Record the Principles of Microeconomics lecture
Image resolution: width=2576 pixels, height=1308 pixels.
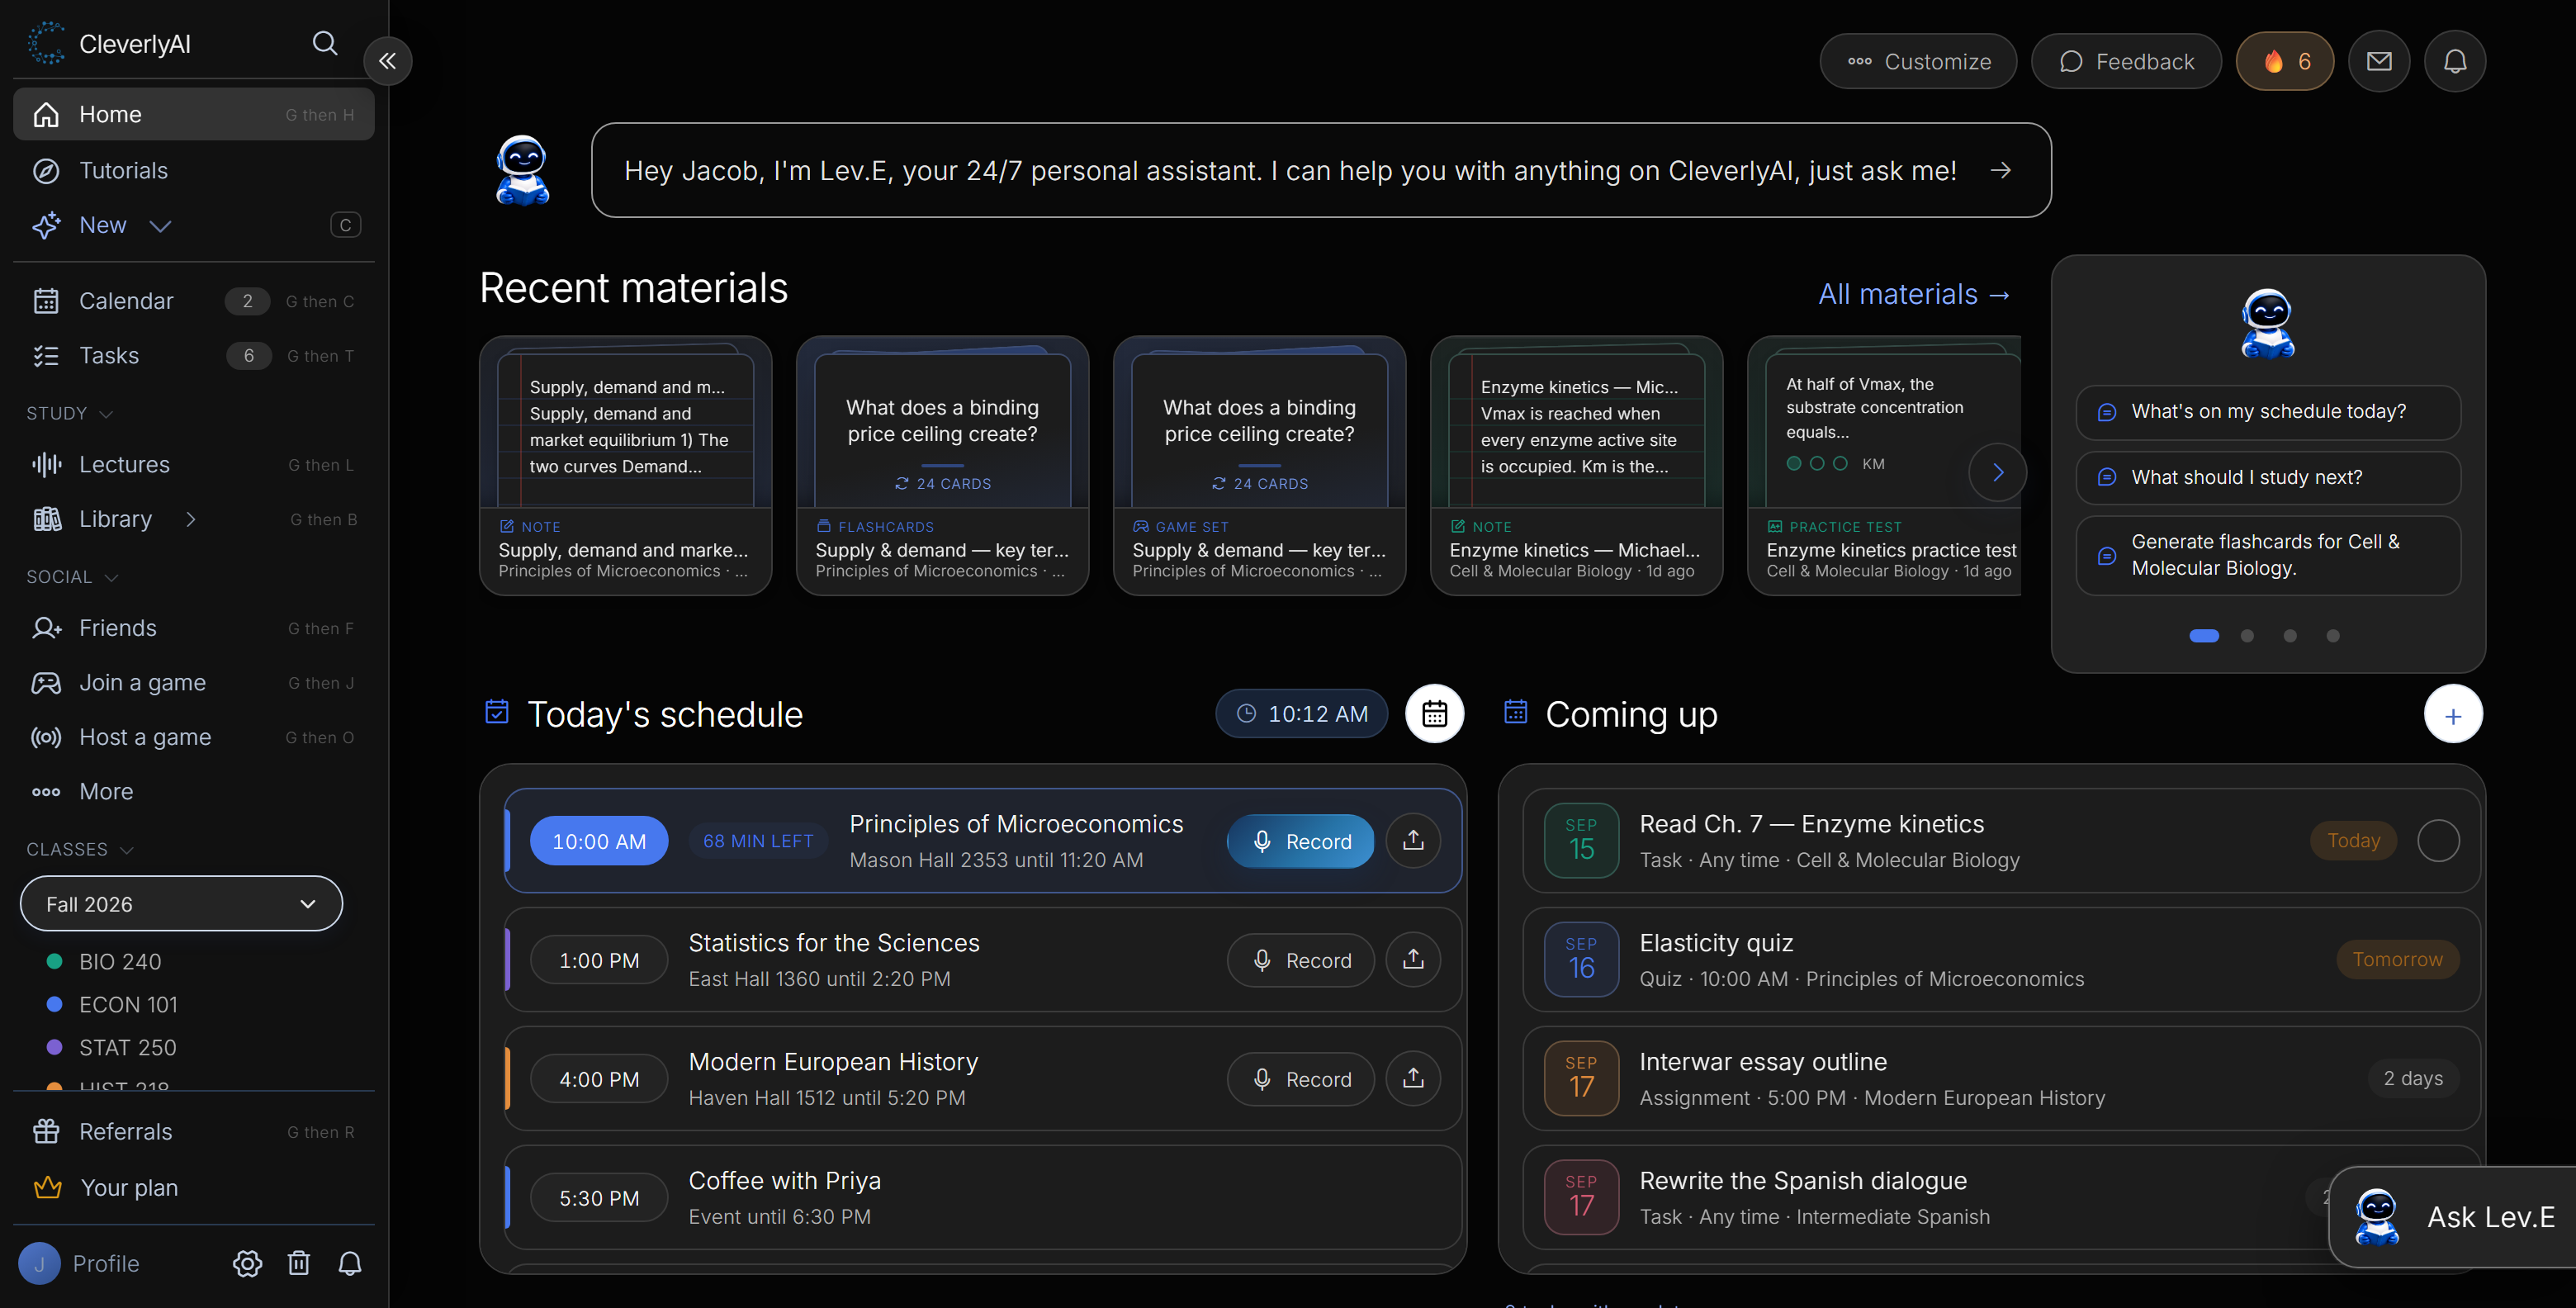tap(1300, 840)
